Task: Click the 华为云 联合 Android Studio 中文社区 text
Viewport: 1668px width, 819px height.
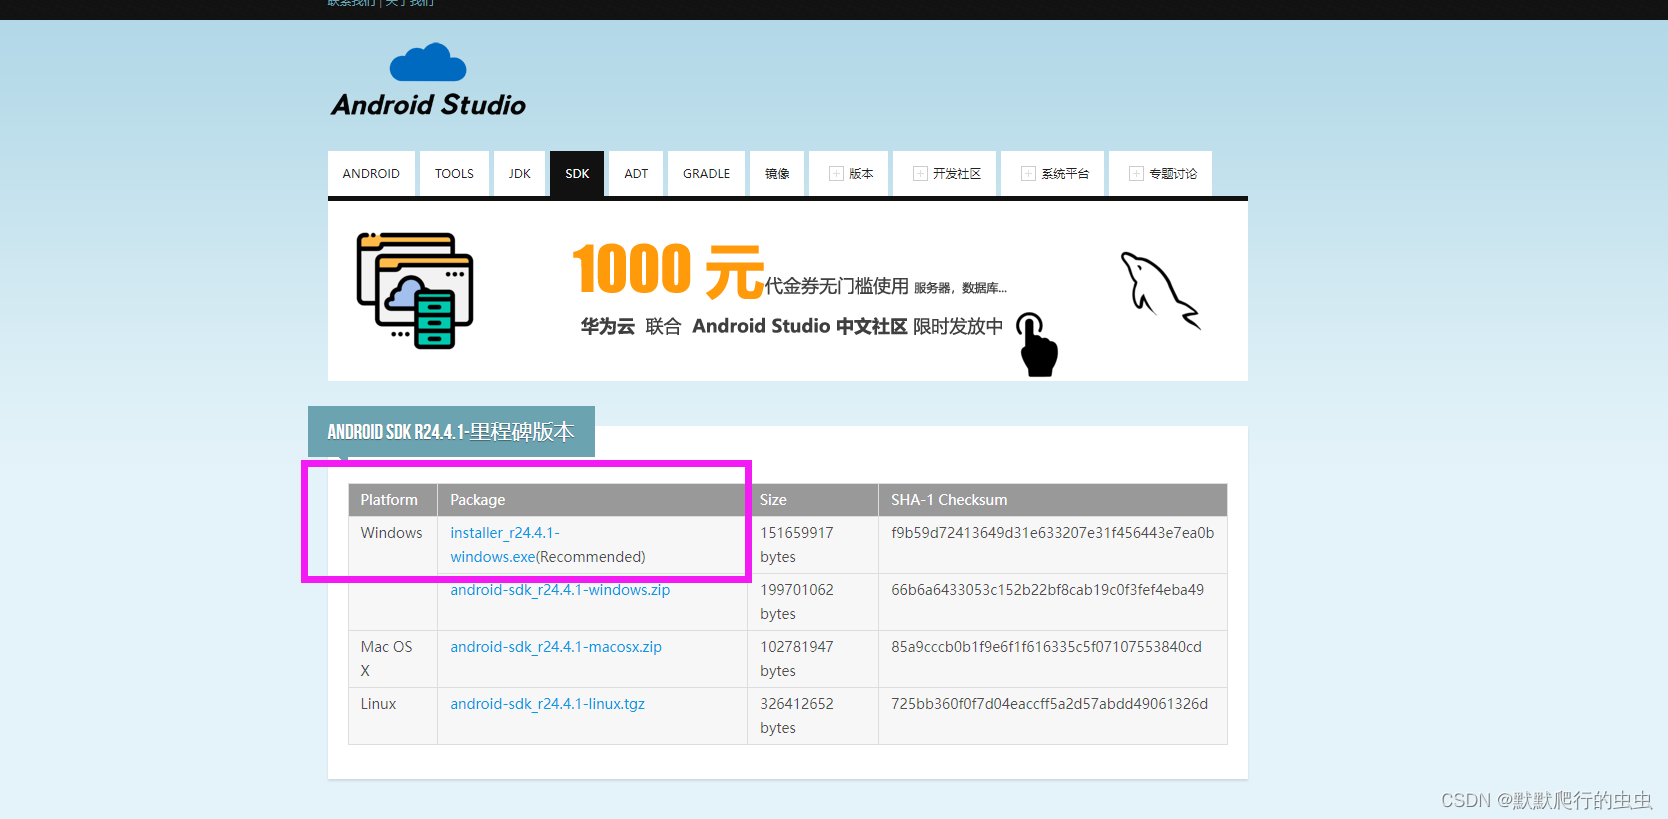Action: [744, 326]
